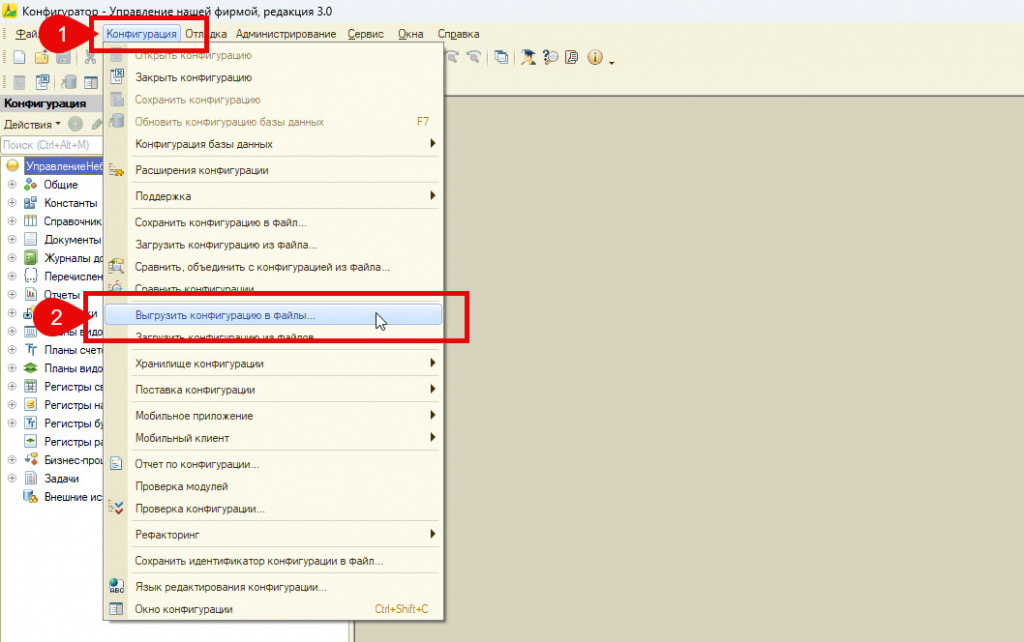The height and width of the screenshot is (642, 1024).
Task: Click the Журналы документов tree node icon
Action: (30, 258)
